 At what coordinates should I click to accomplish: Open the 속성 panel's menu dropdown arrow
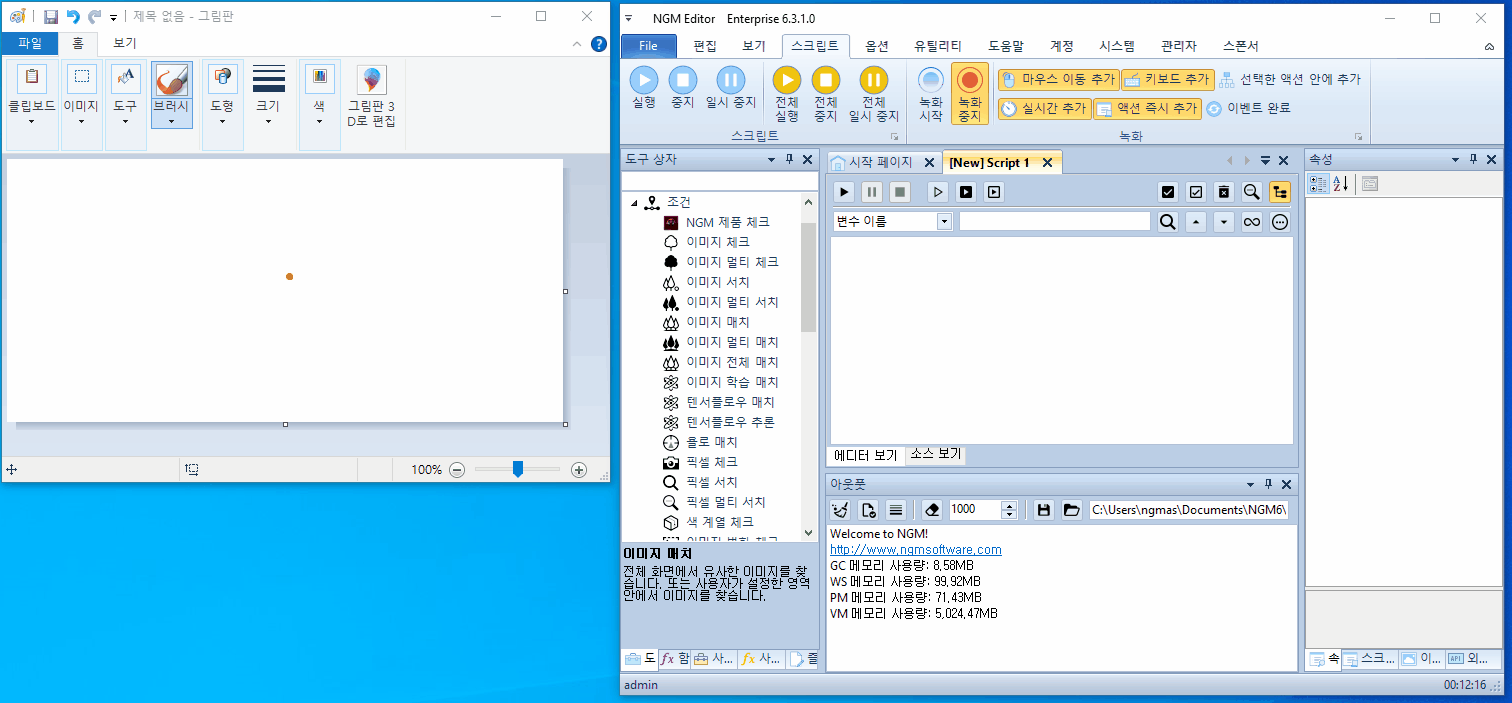pos(1456,160)
